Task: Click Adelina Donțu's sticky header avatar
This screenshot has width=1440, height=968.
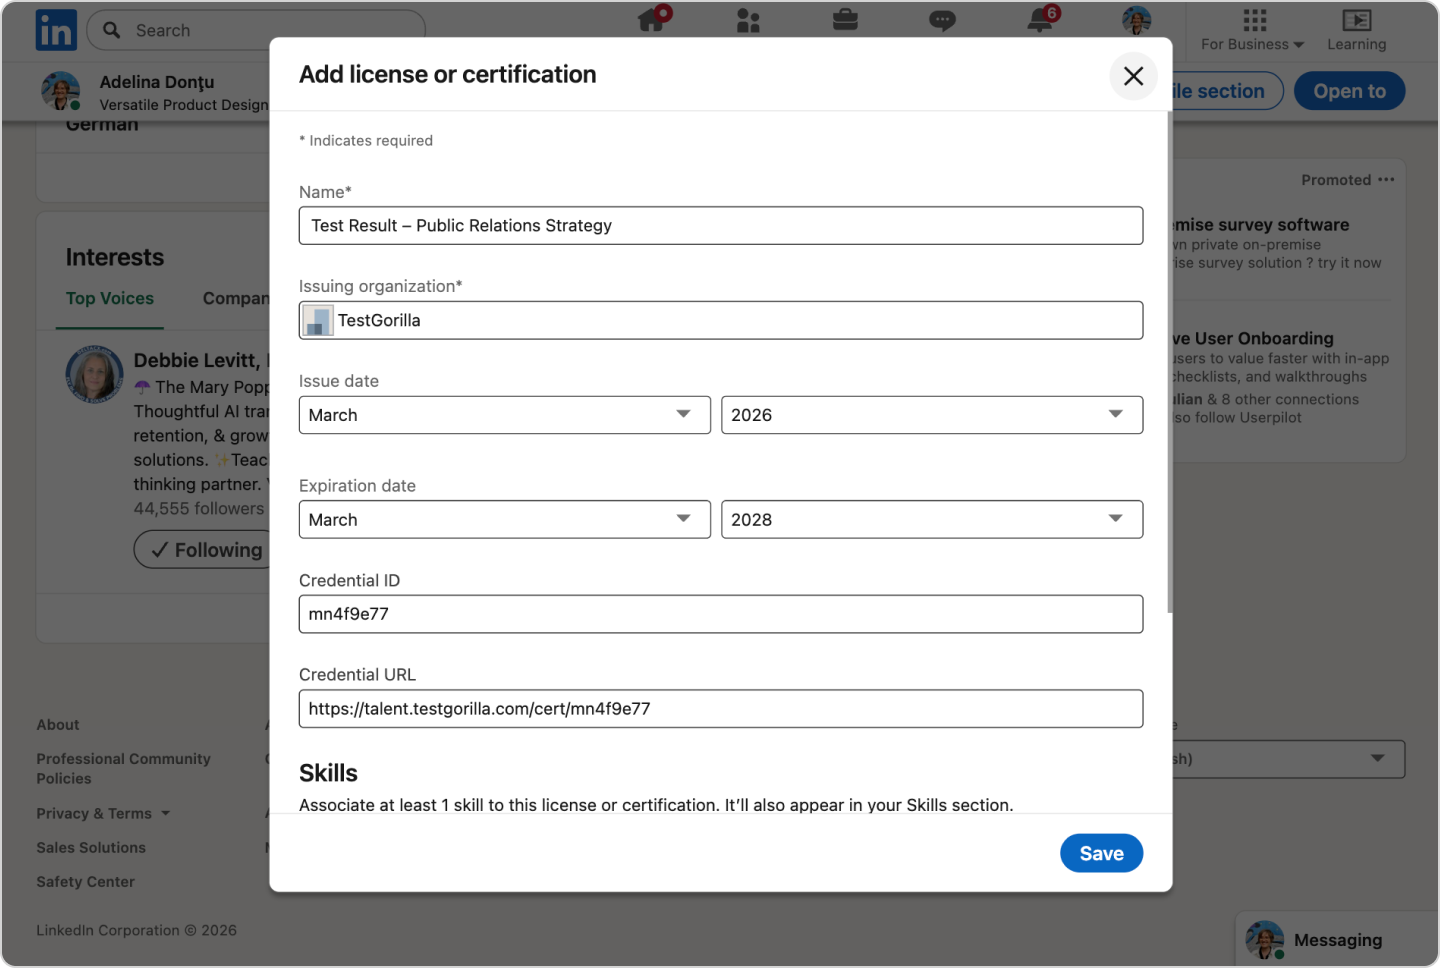Action: 60,91
